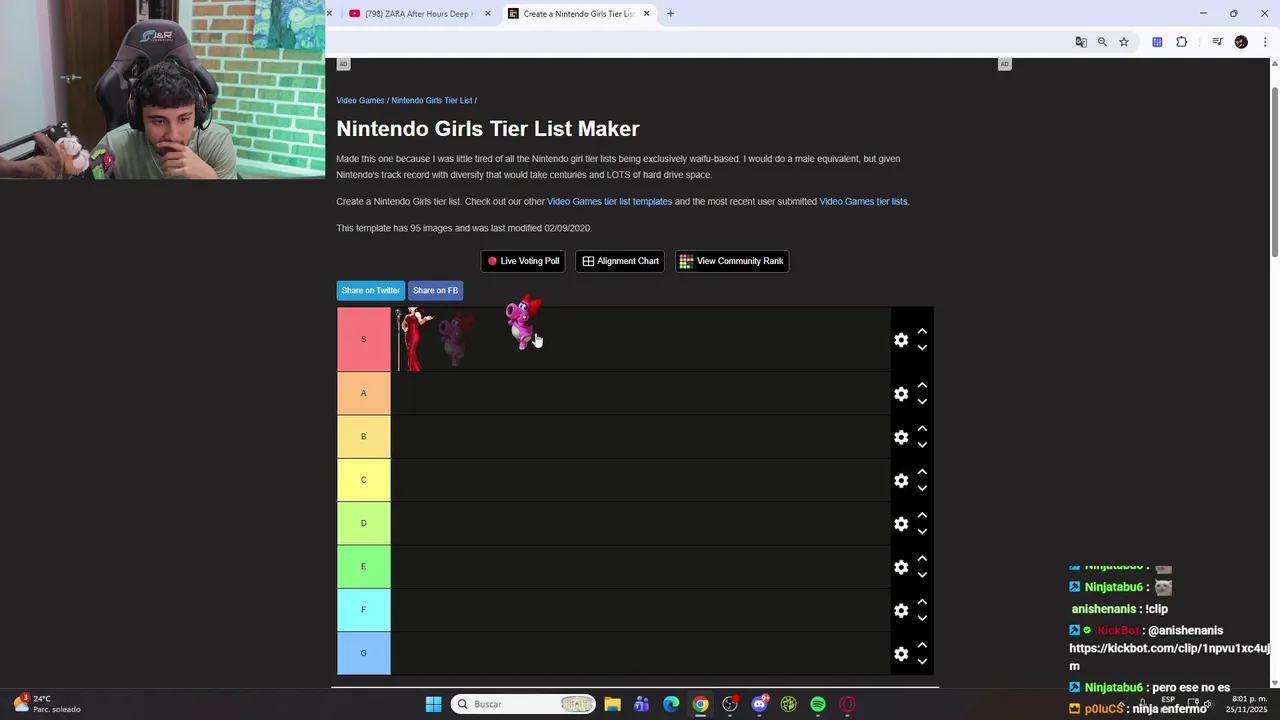Click Share on Twitter button
The image size is (1280, 720).
tap(371, 290)
